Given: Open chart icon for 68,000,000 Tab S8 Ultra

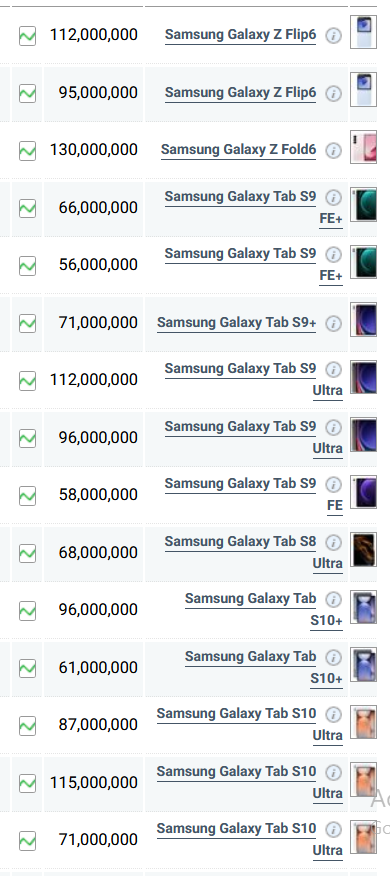Looking at the screenshot, I should tap(27, 553).
